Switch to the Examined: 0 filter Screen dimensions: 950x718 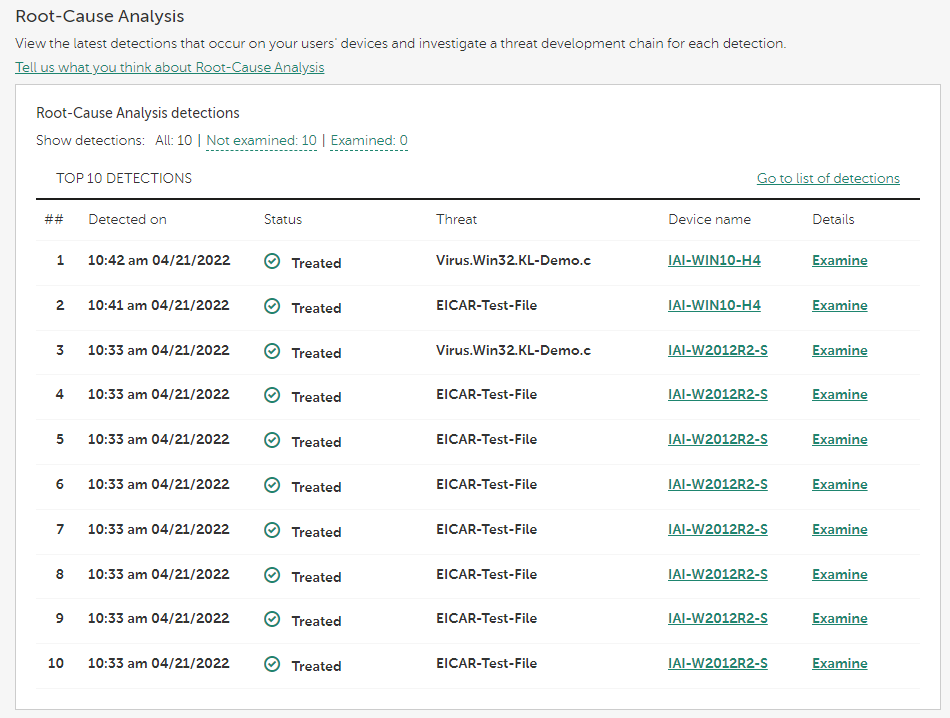[369, 140]
